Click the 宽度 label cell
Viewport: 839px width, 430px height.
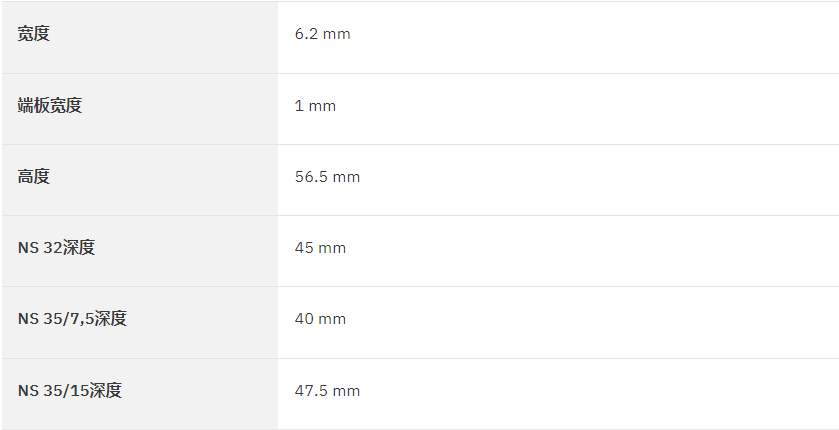140,37
